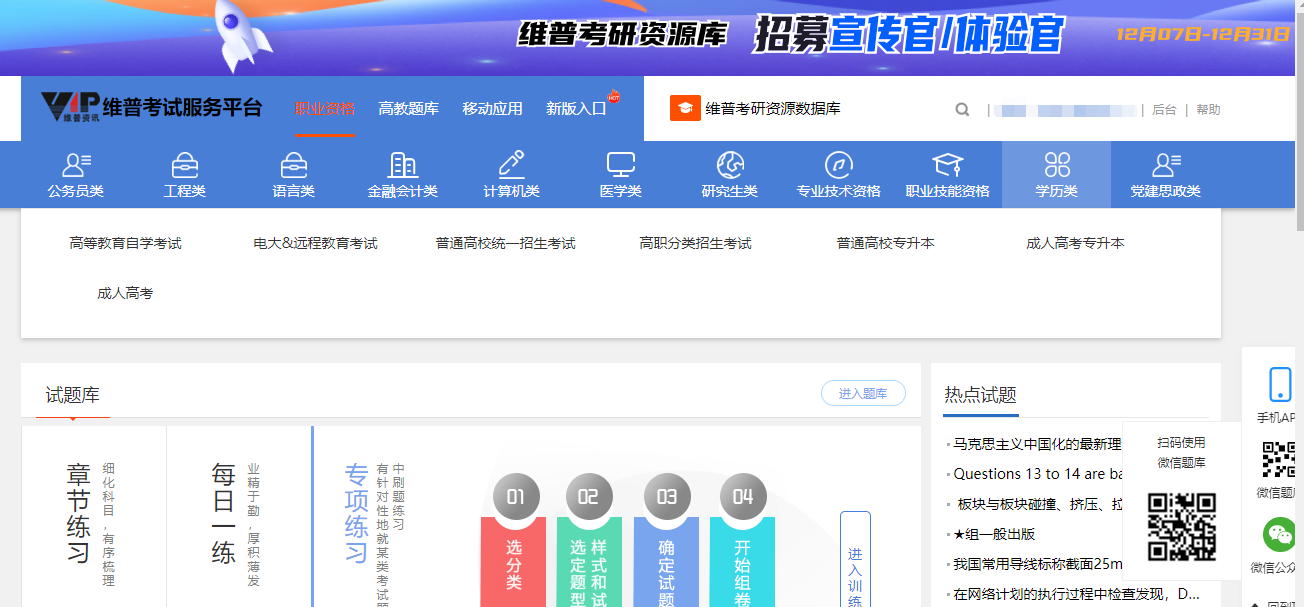This screenshot has height=607, width=1304.
Task: Switch to the 高教题库 tab
Action: [408, 109]
